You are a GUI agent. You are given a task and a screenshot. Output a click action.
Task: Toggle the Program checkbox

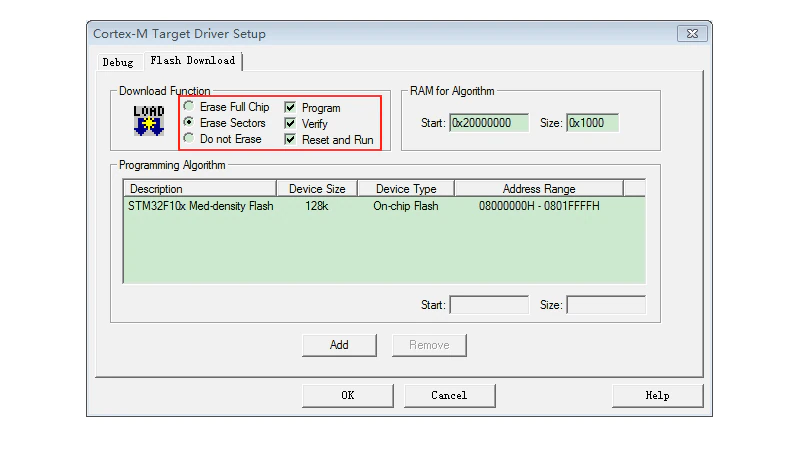(x=290, y=107)
